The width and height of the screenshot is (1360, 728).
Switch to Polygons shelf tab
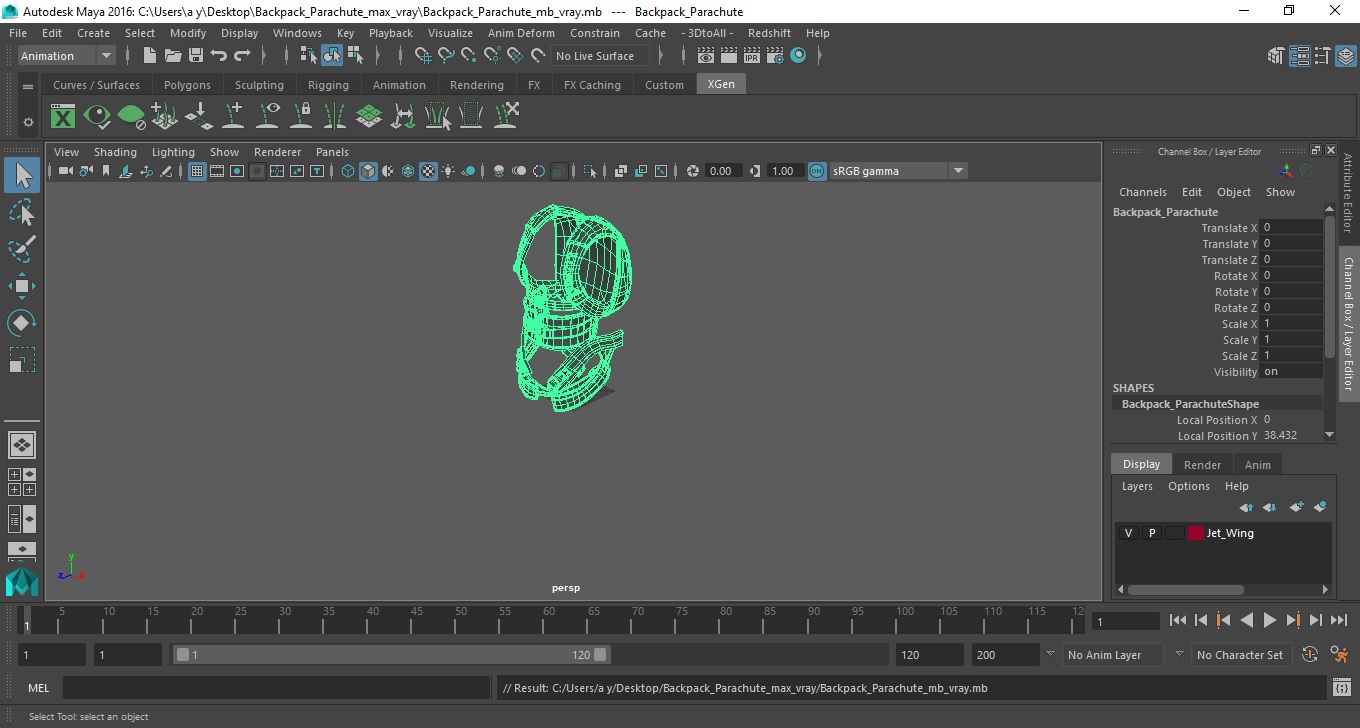pos(187,85)
